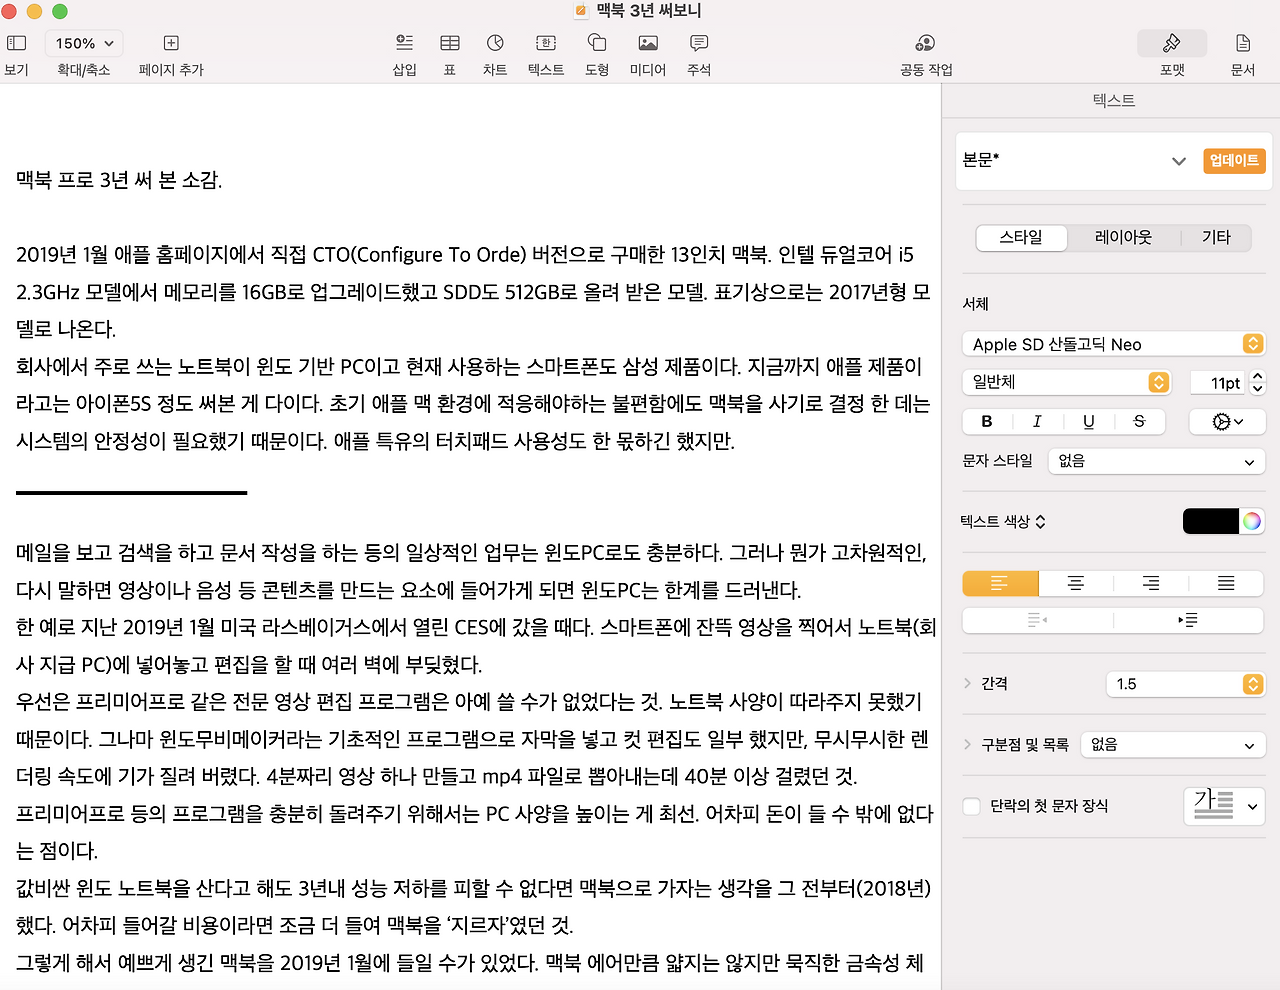Insert a shape with the 도형 icon

[597, 43]
